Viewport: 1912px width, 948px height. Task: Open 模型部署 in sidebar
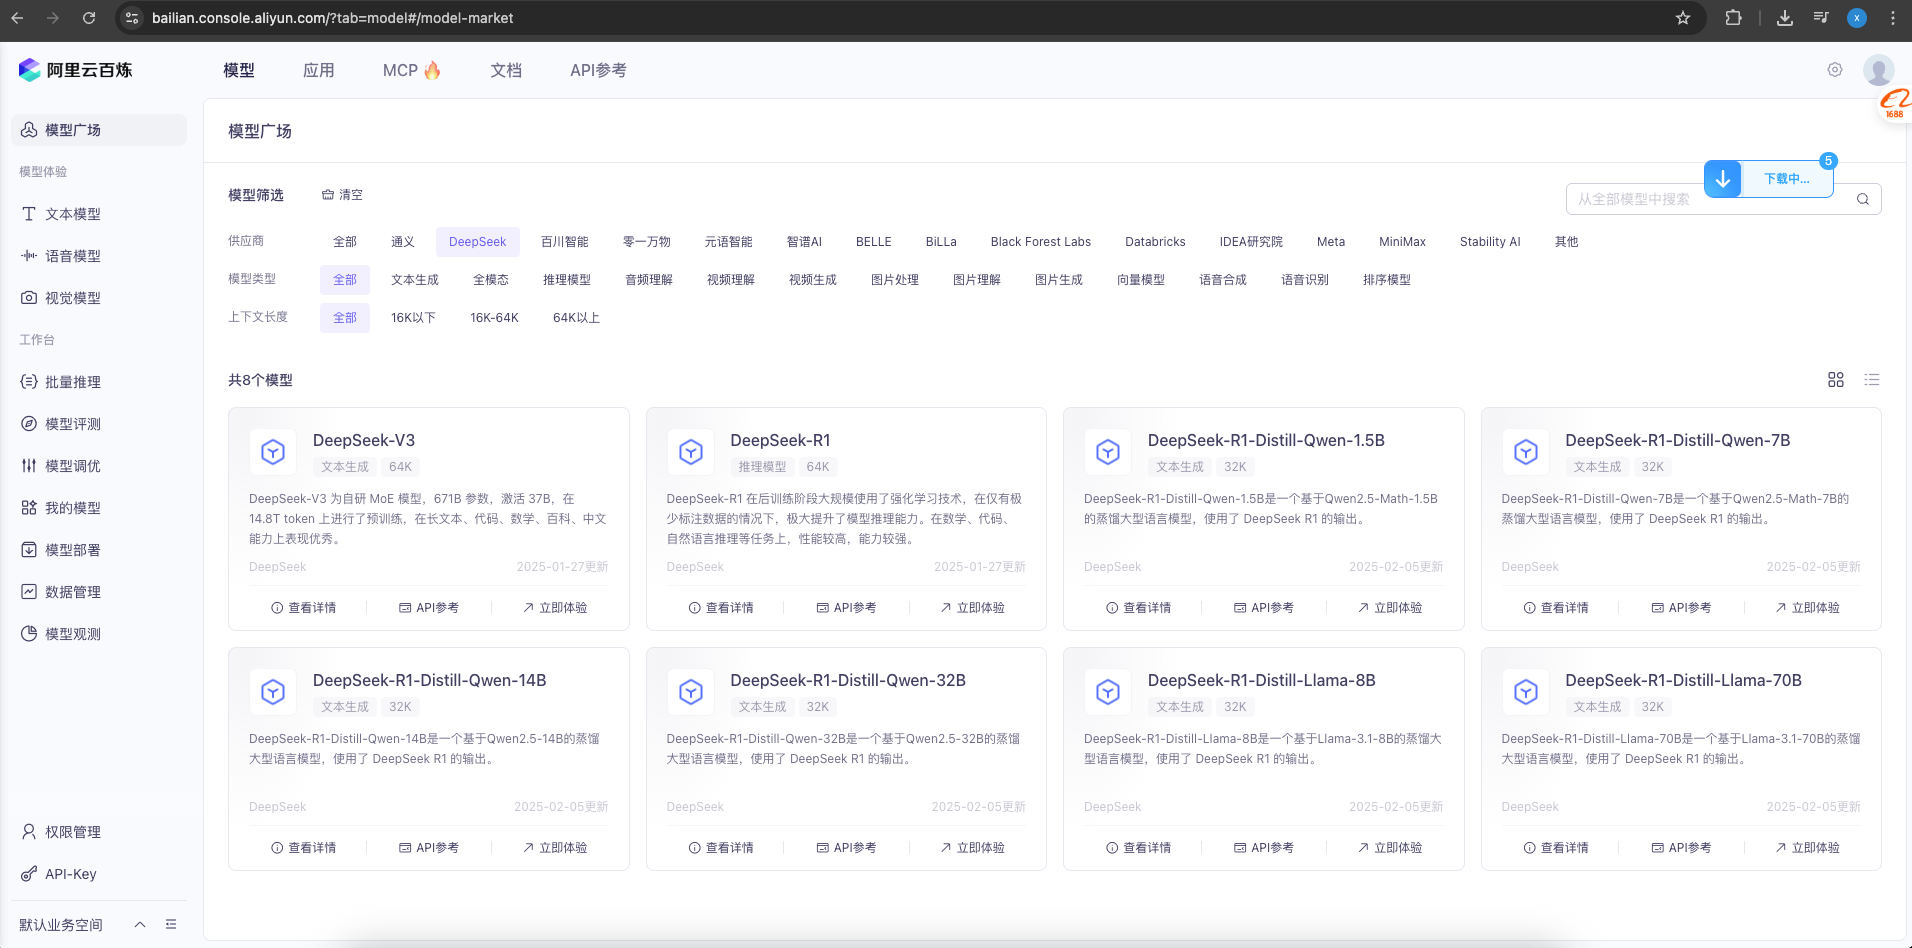point(99,550)
